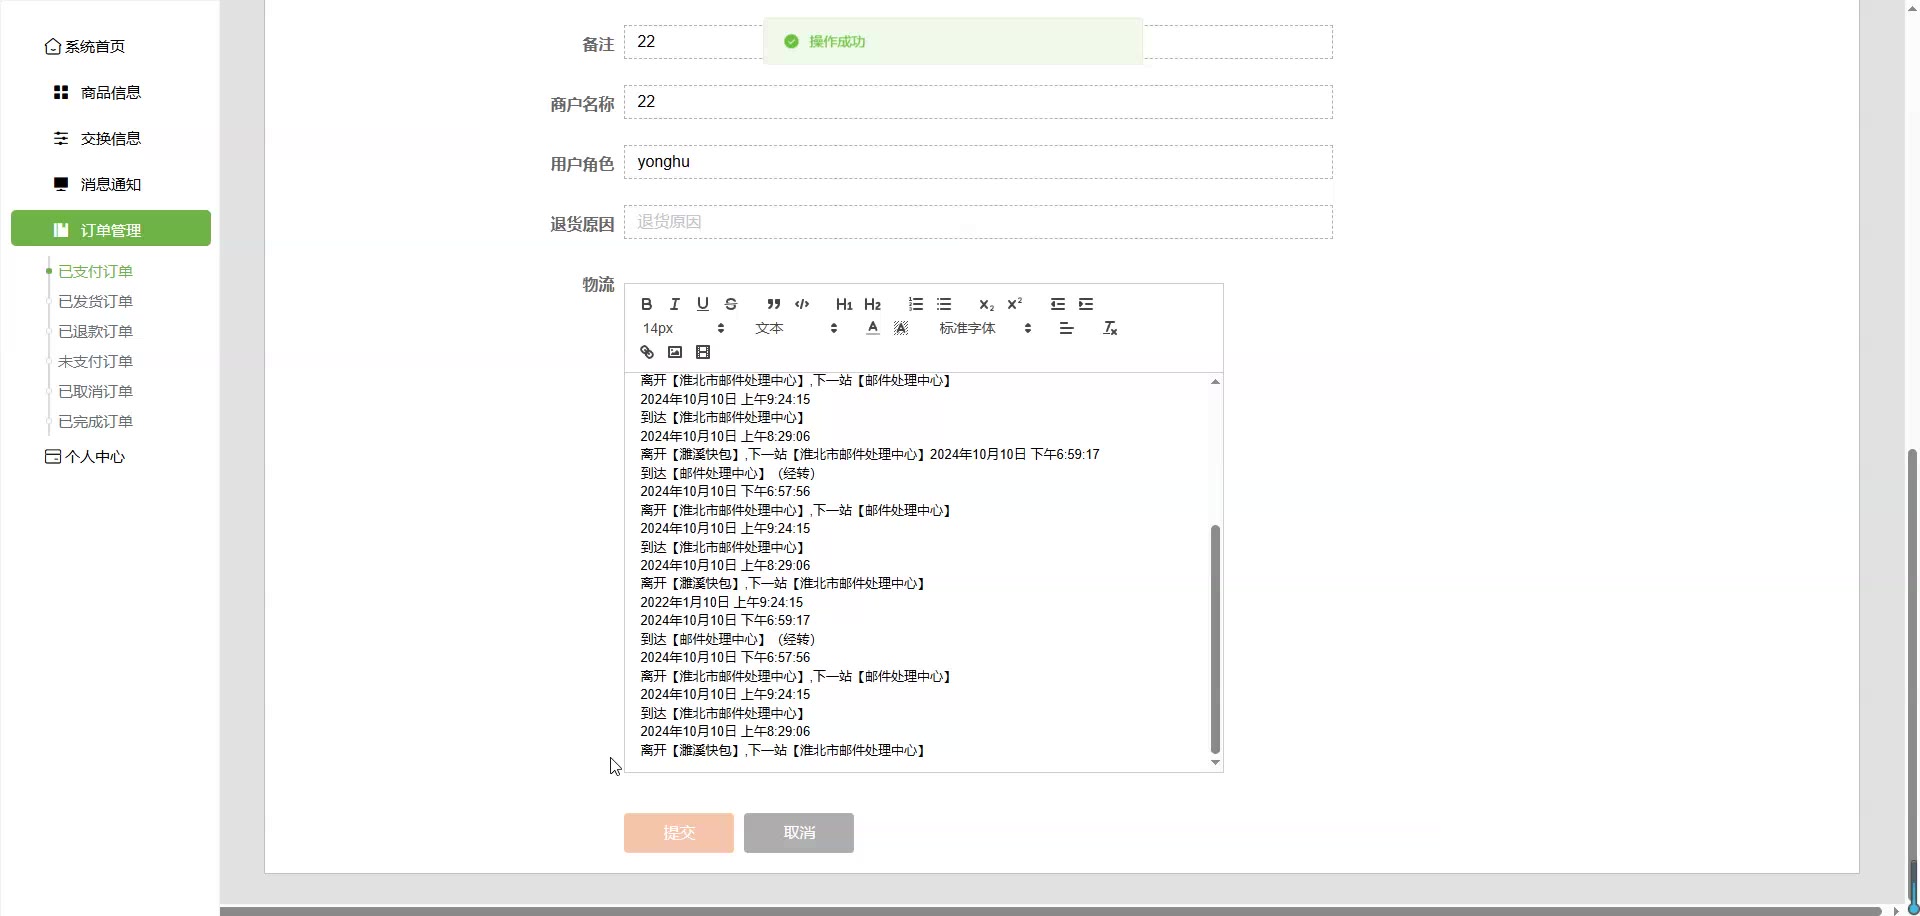Focus the 用户角色 input field
1920x916 pixels.
978,162
